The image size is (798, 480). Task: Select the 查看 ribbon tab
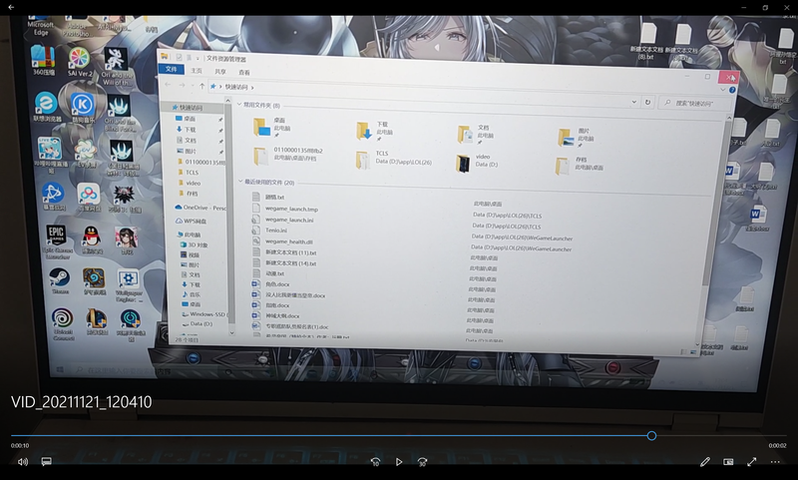pos(244,72)
